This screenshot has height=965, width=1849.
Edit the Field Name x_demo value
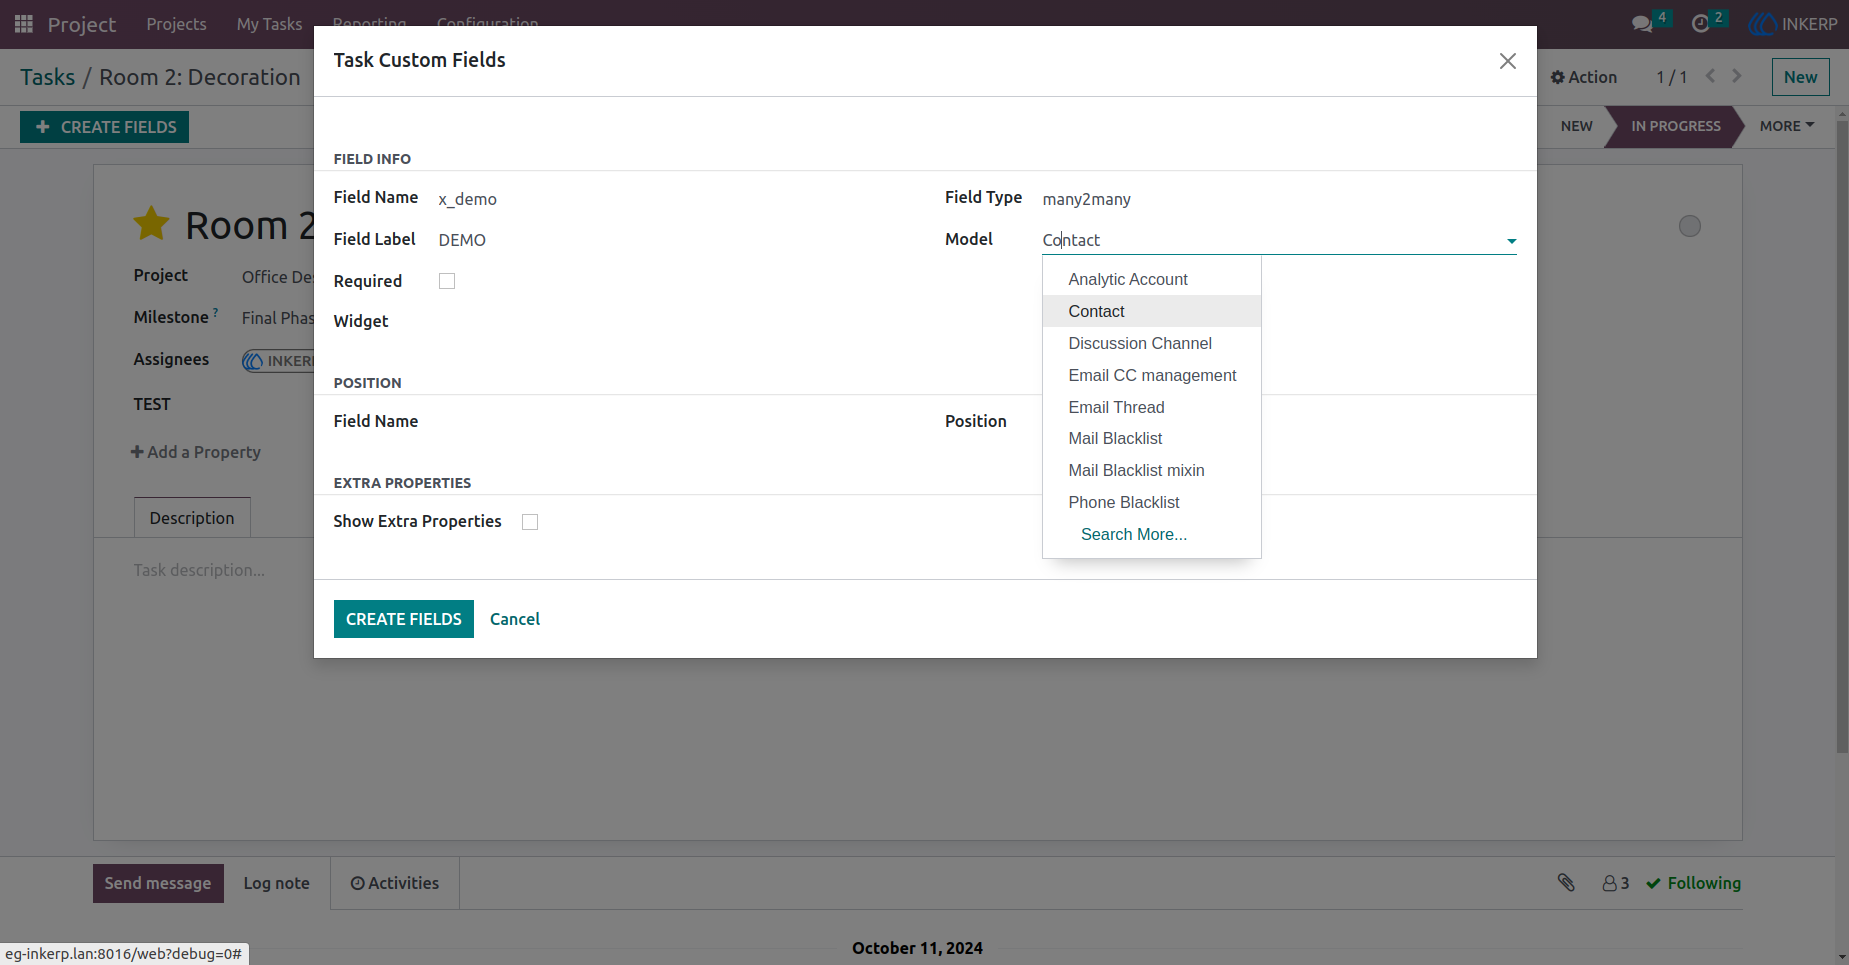467,199
